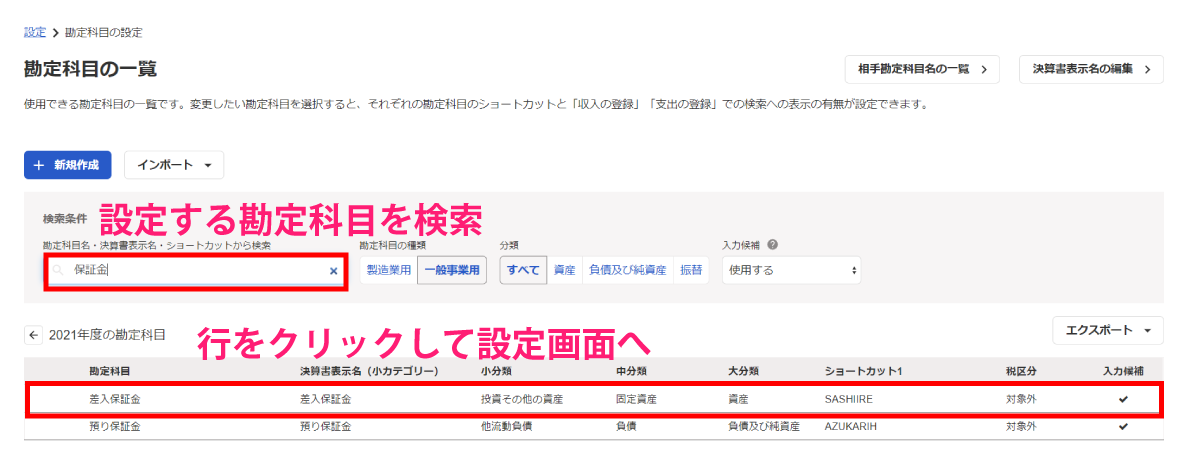Clear the search field with the X icon

coord(333,271)
